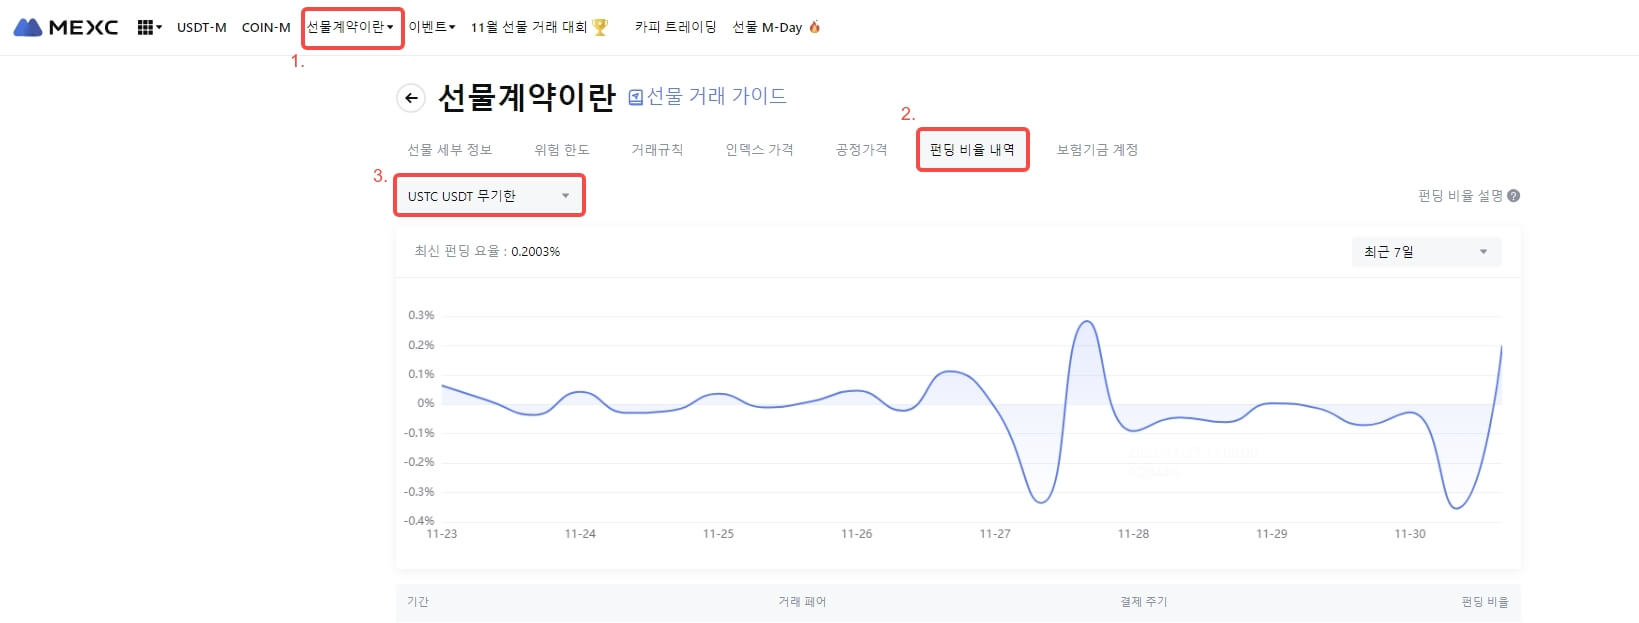
Task: Click the funding chart peak near 11-28
Action: (x=1086, y=322)
